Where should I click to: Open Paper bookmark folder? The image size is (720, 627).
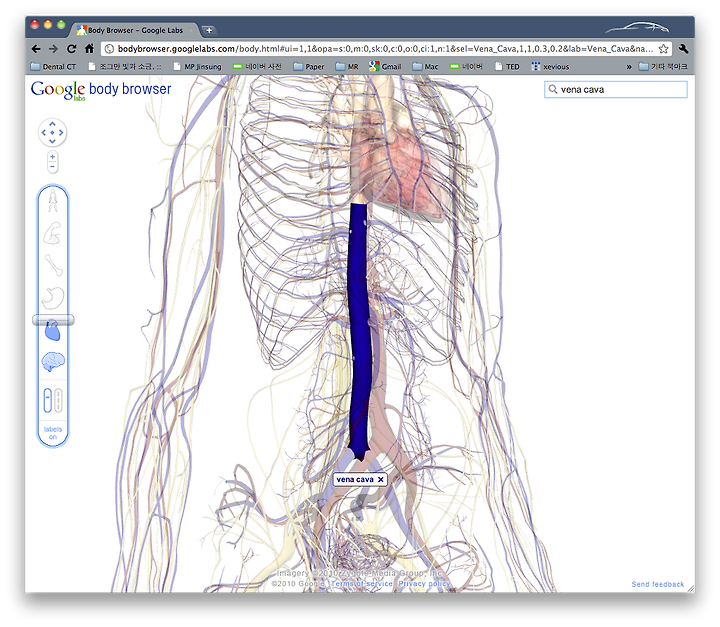coord(309,67)
